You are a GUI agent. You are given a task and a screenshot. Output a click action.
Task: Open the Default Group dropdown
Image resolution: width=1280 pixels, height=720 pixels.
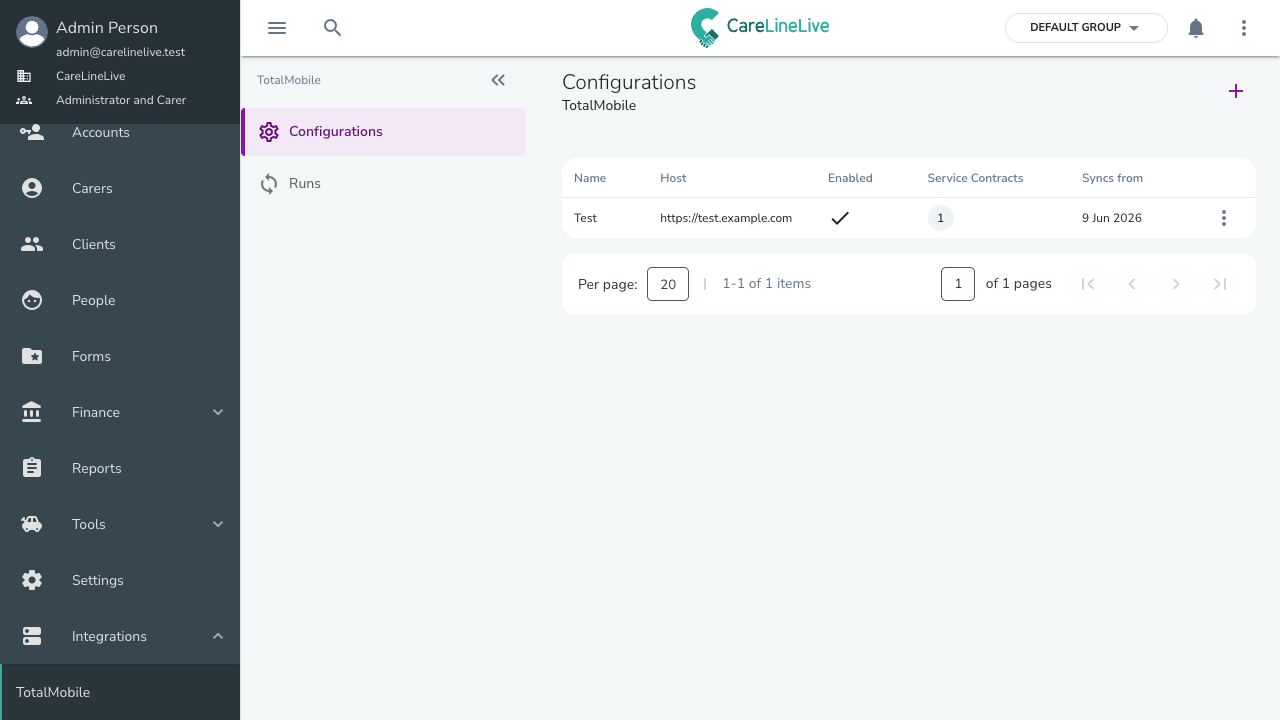1086,28
